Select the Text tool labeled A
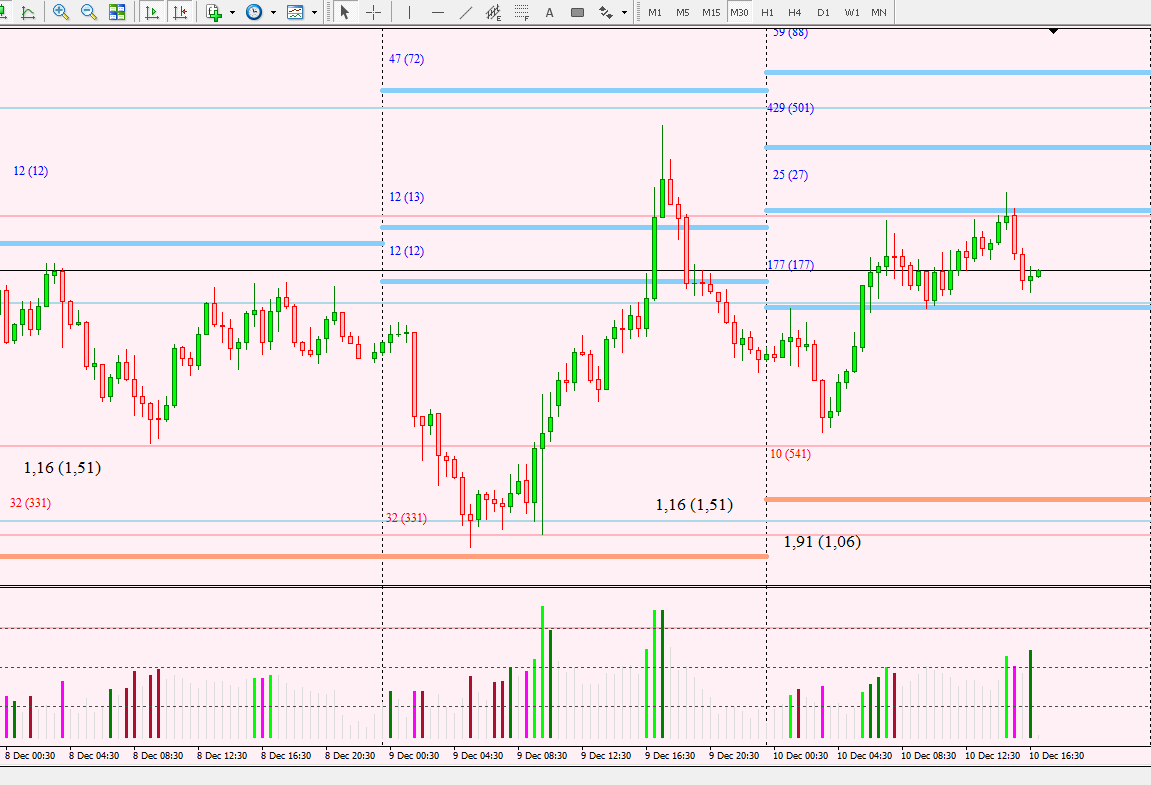Image resolution: width=1151 pixels, height=785 pixels. [x=549, y=12]
